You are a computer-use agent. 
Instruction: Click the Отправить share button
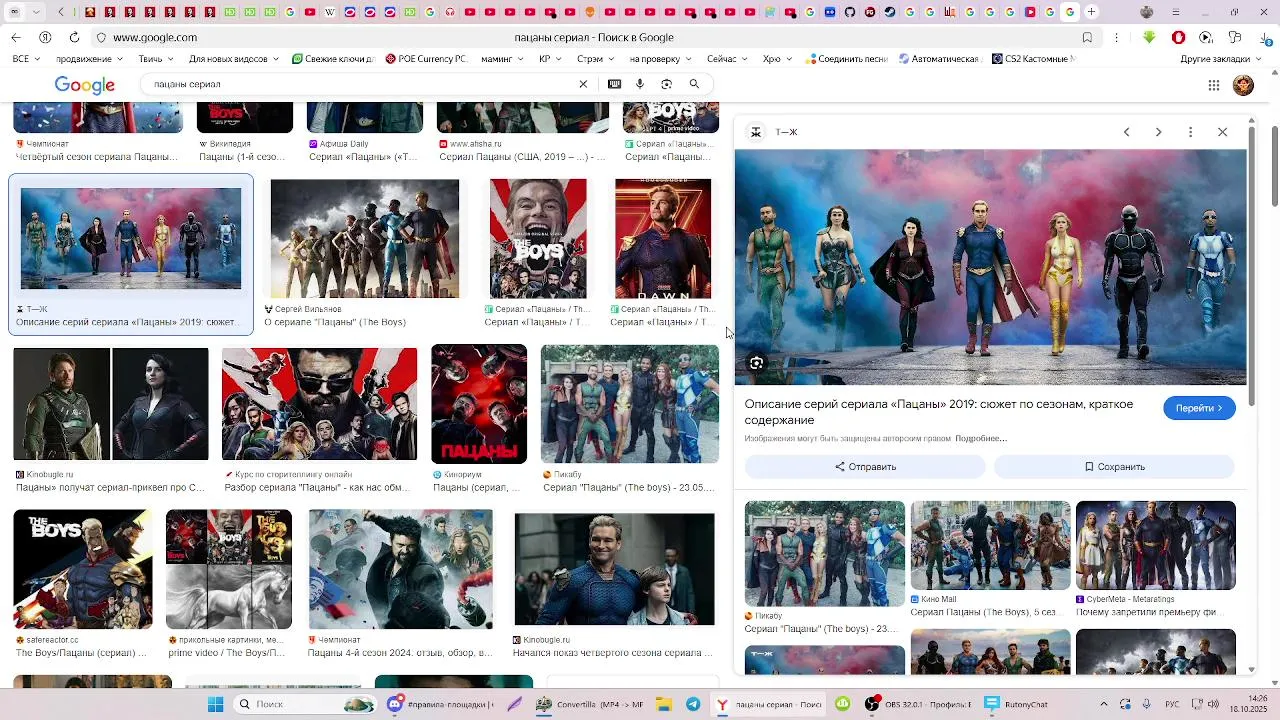tap(865, 467)
